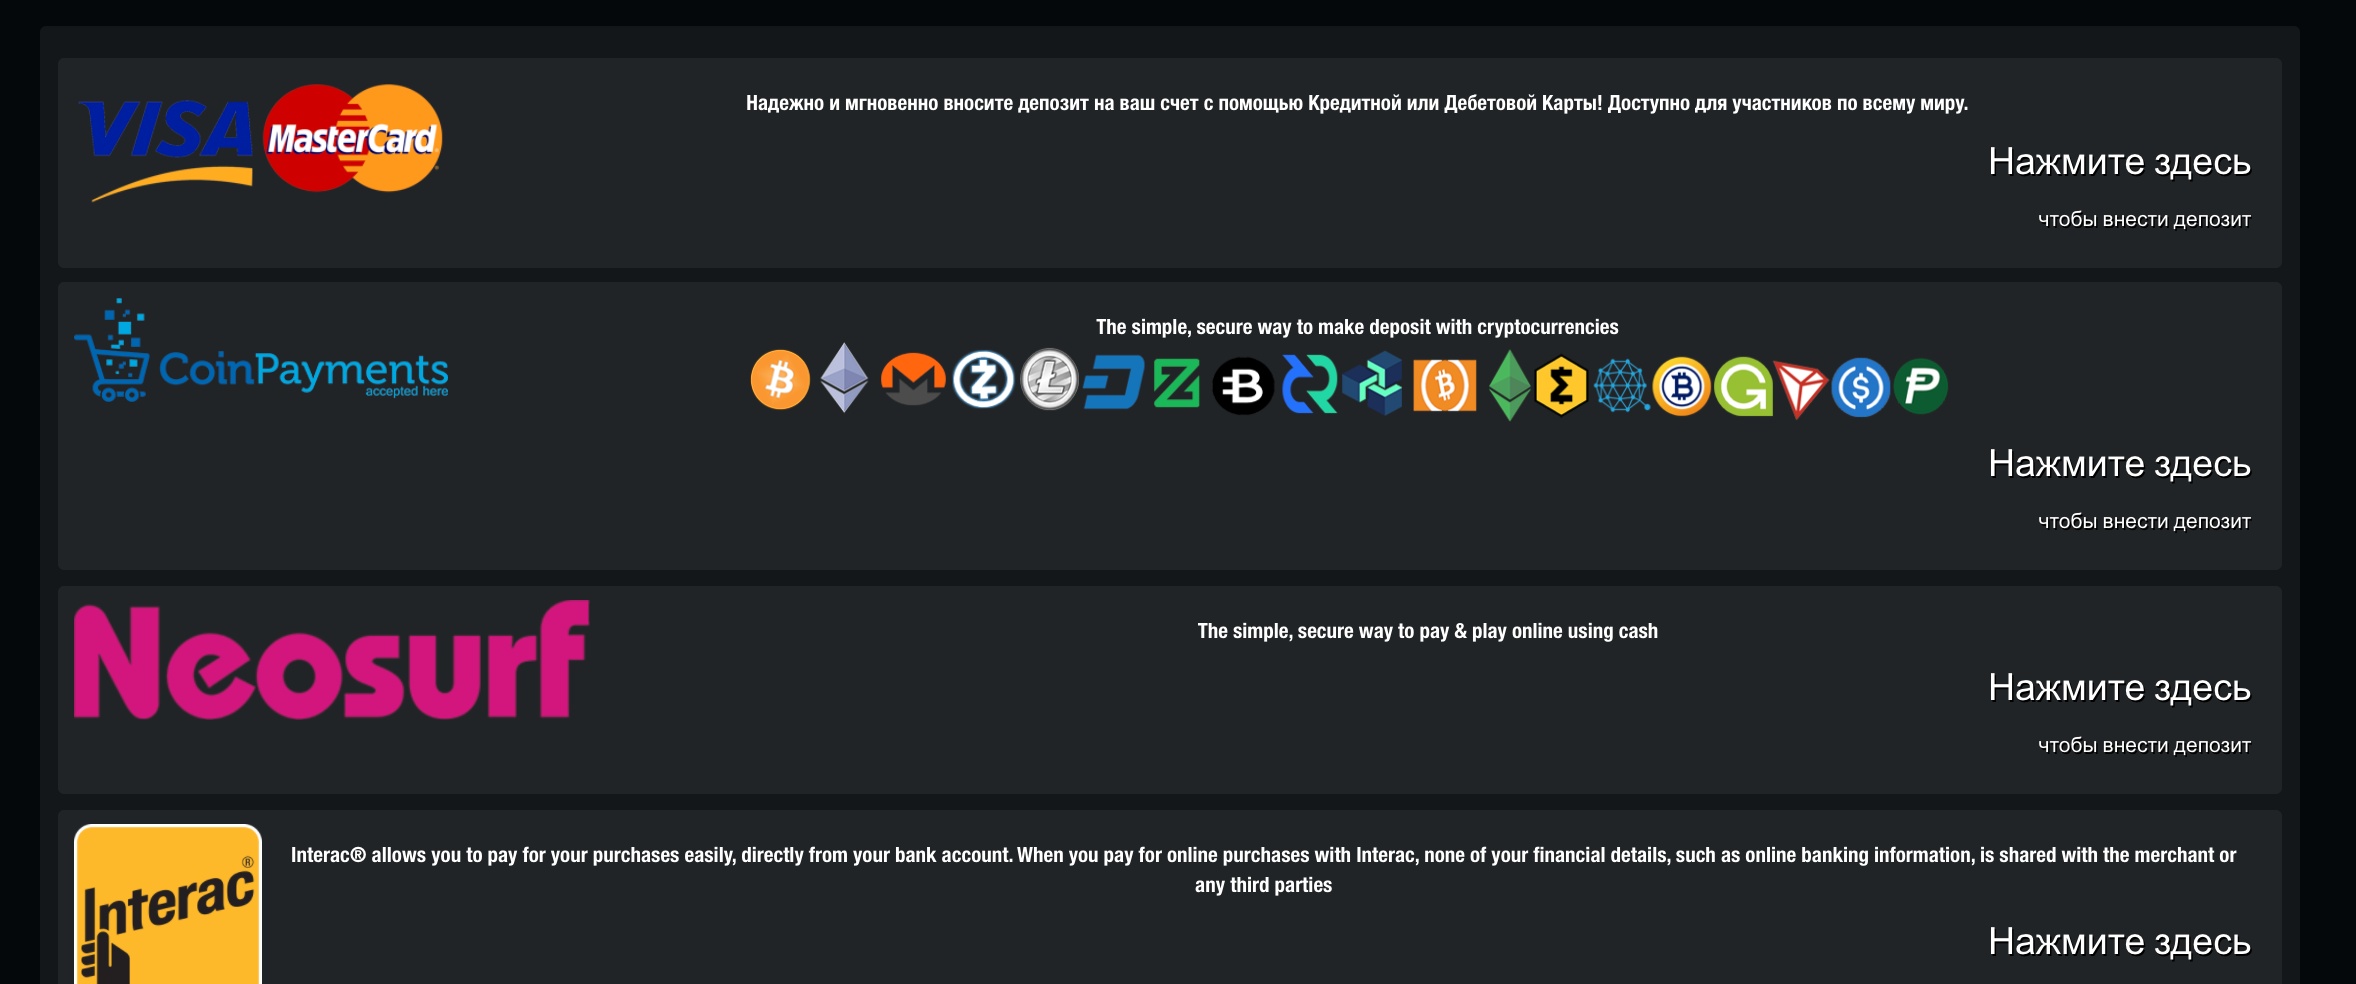Click 'чтобы внести депозит' under Visa row

coord(2144,220)
